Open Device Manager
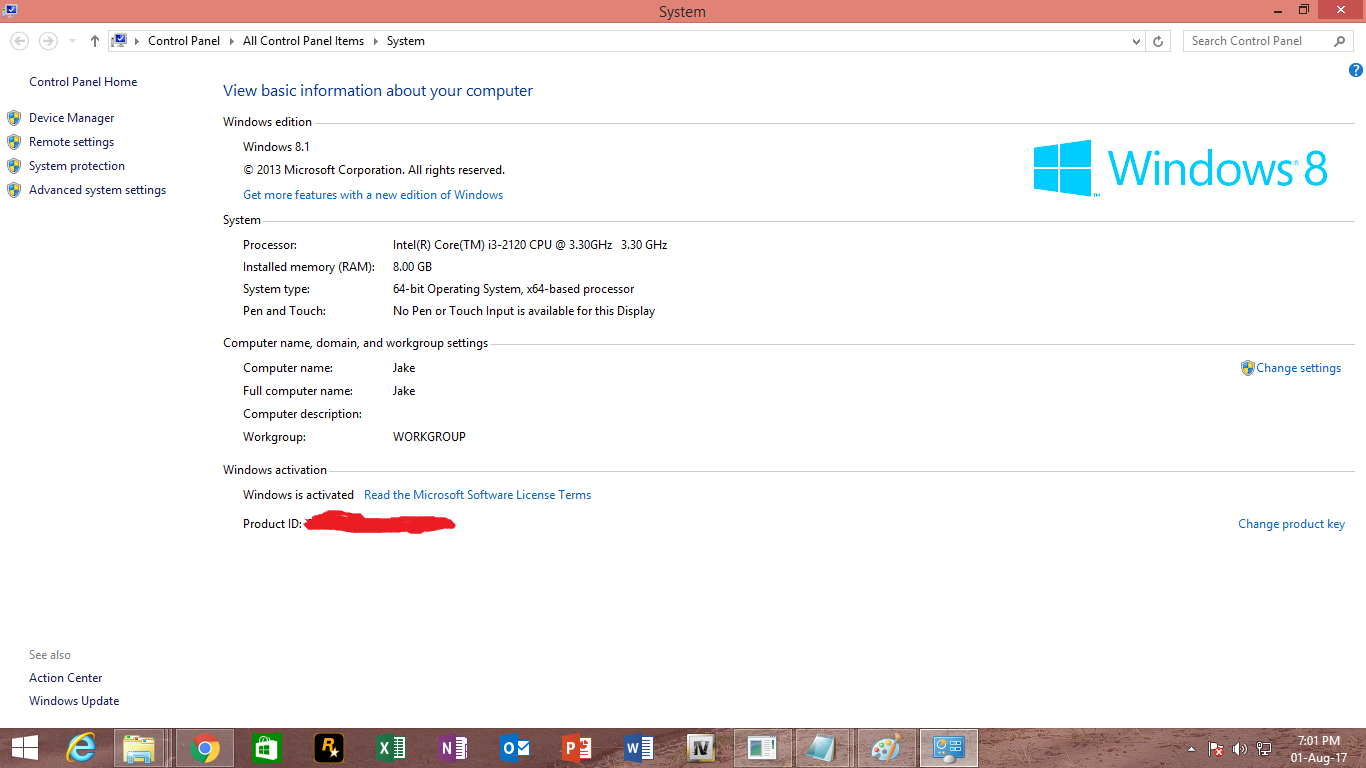1366x768 pixels. (72, 118)
